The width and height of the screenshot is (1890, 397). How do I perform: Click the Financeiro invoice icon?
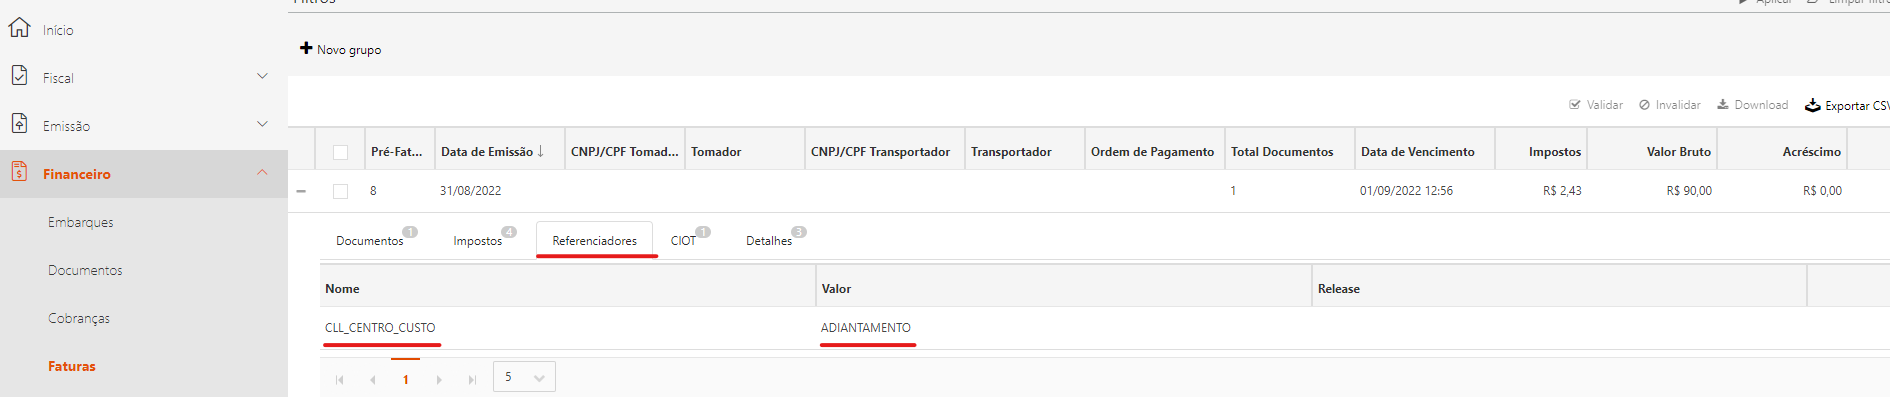pyautogui.click(x=19, y=172)
